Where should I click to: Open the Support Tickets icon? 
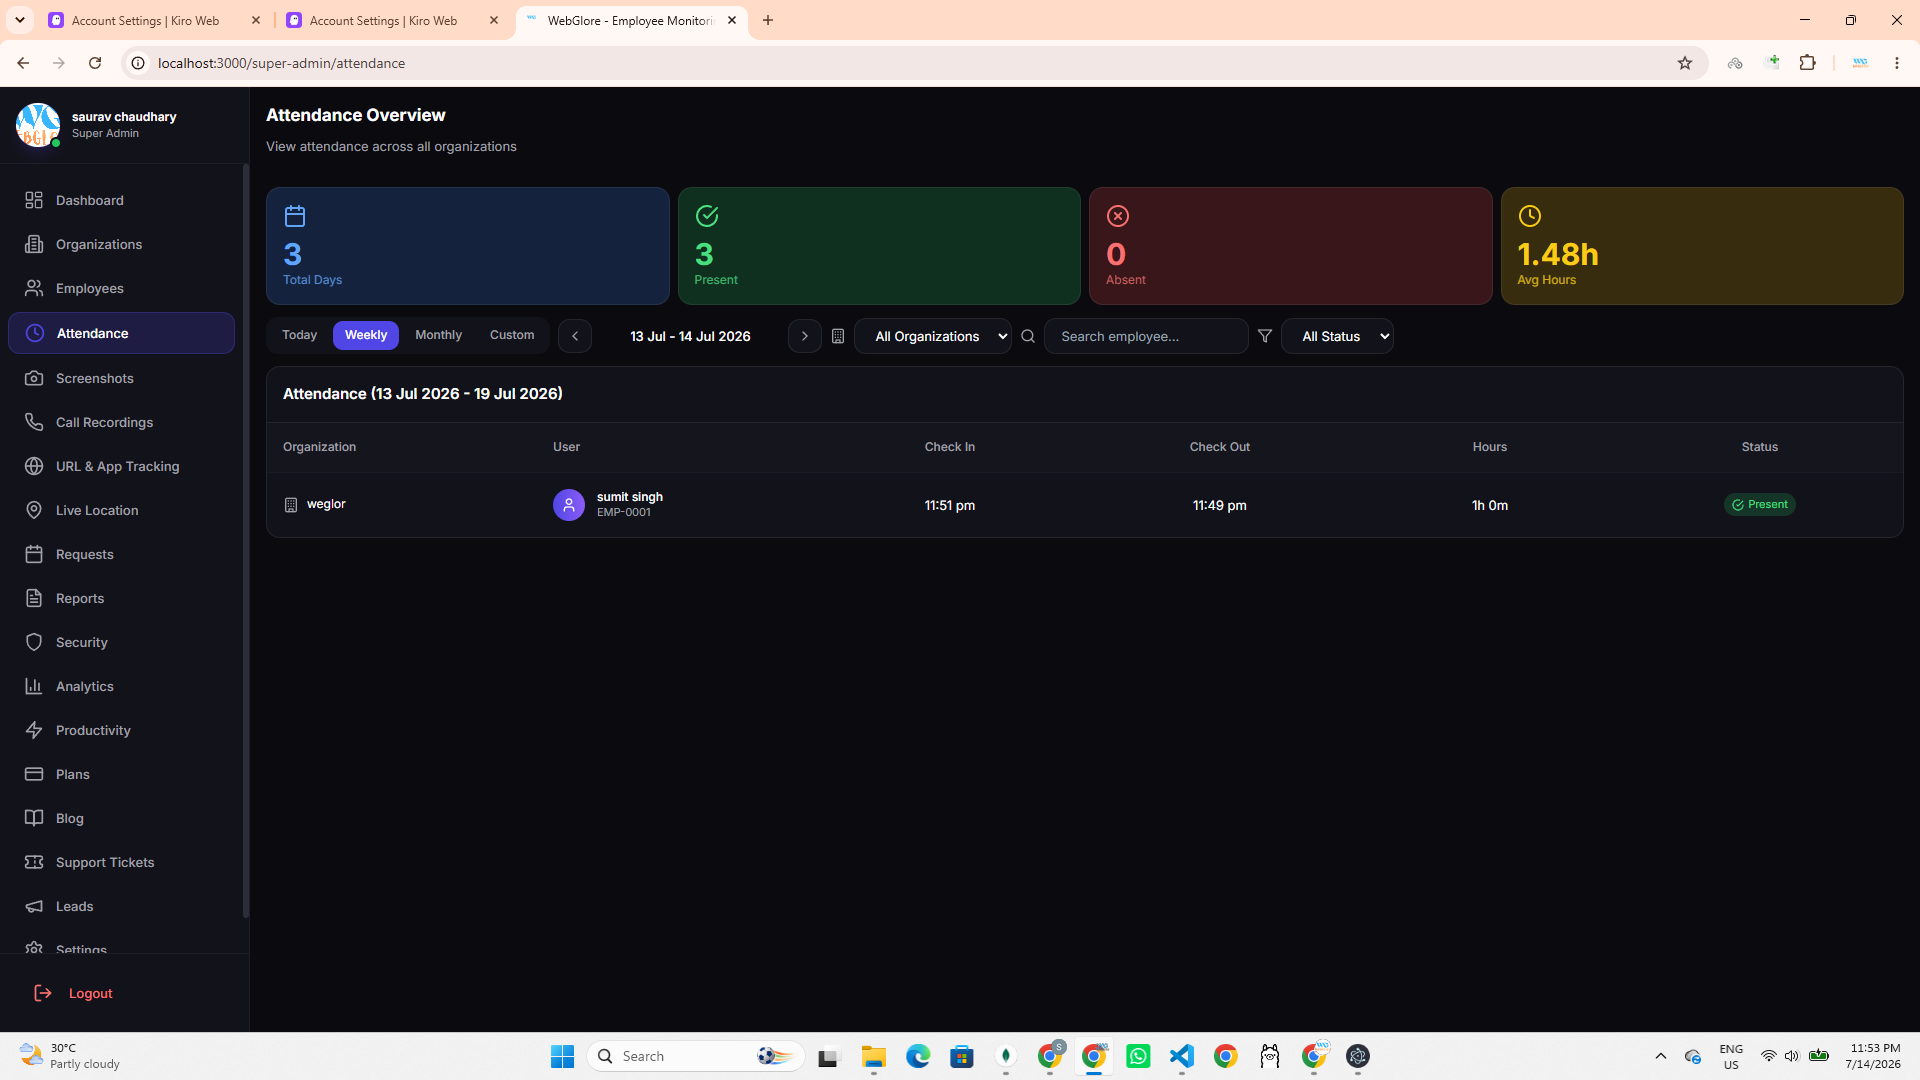tap(34, 862)
